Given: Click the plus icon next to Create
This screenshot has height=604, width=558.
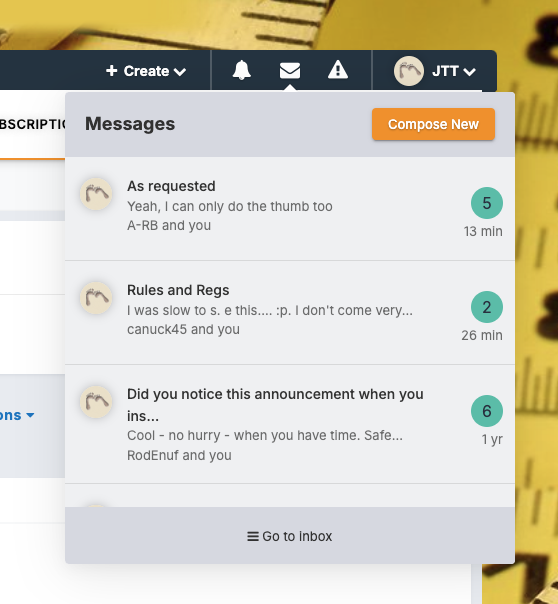Looking at the screenshot, I should [112, 70].
